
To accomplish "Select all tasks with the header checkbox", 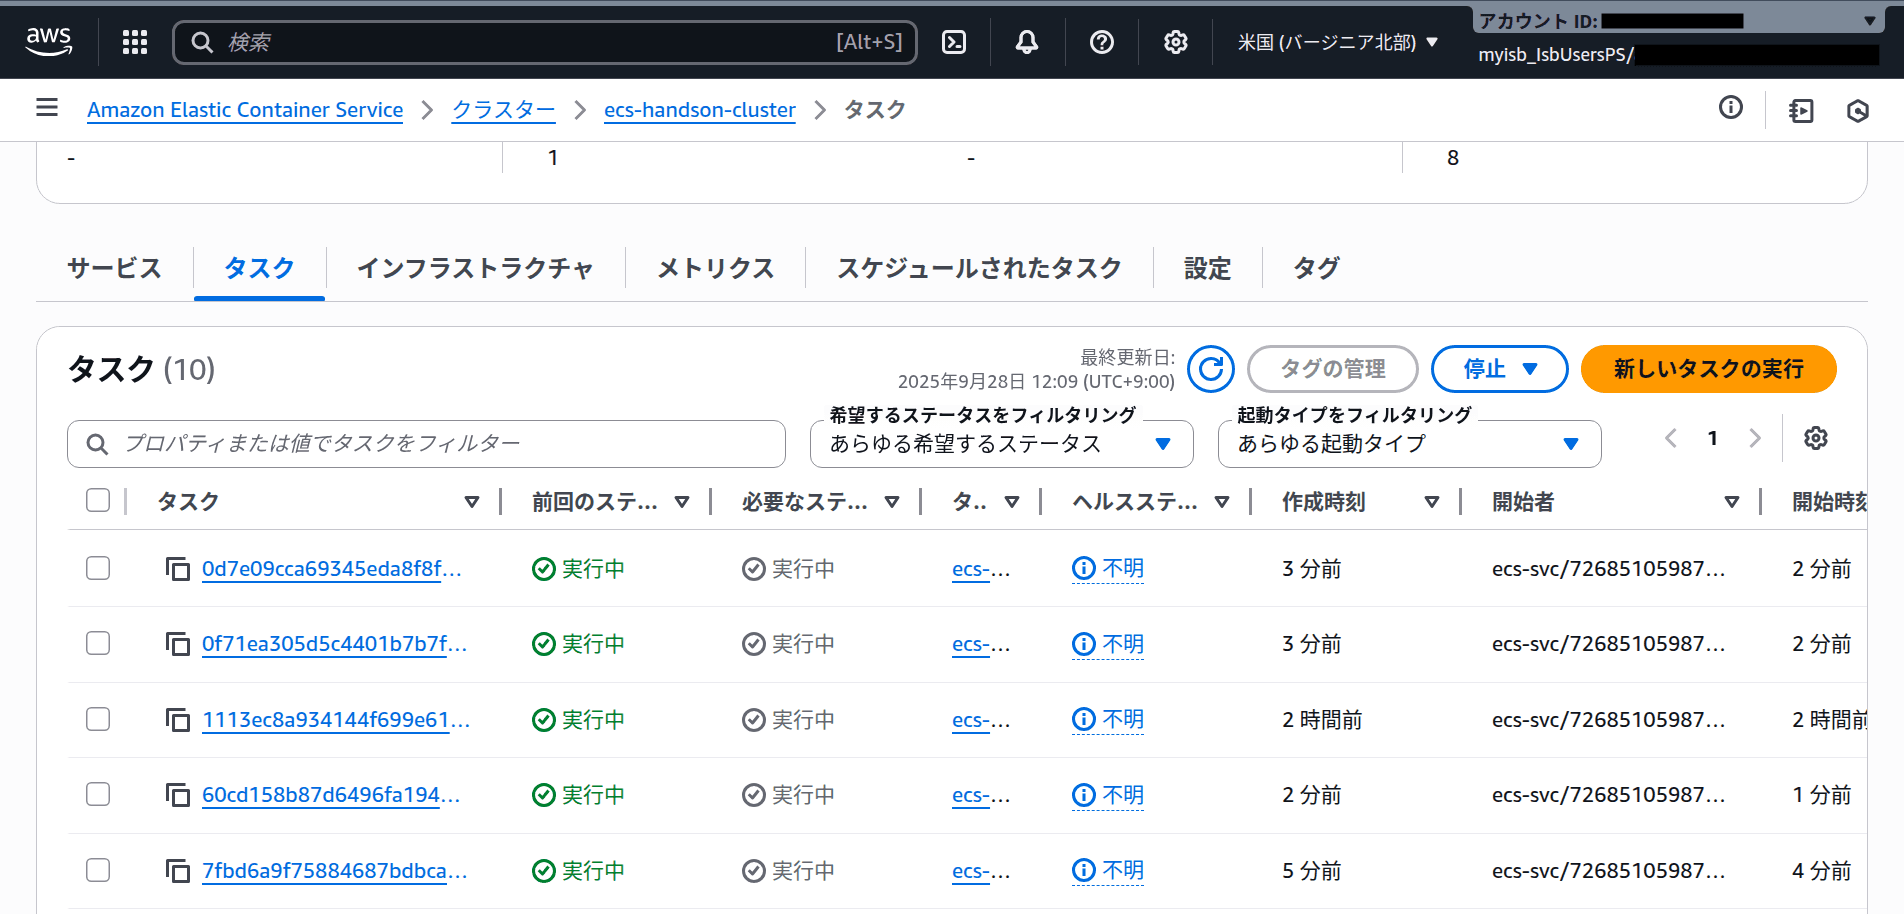I will click(x=97, y=500).
